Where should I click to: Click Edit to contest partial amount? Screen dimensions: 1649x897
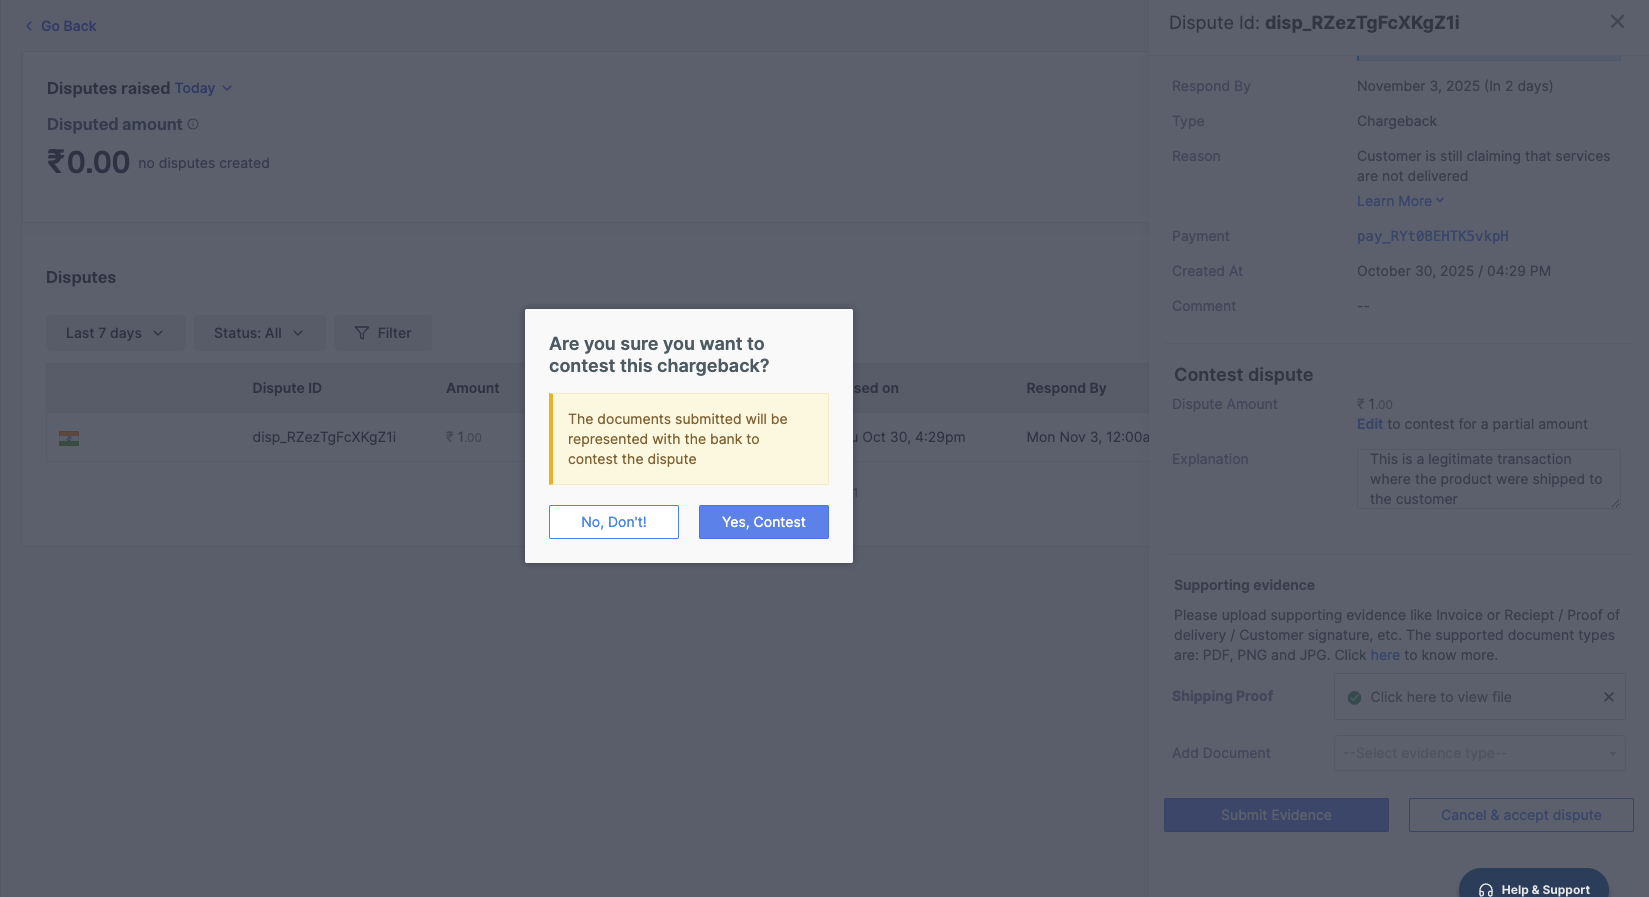pyautogui.click(x=1369, y=424)
